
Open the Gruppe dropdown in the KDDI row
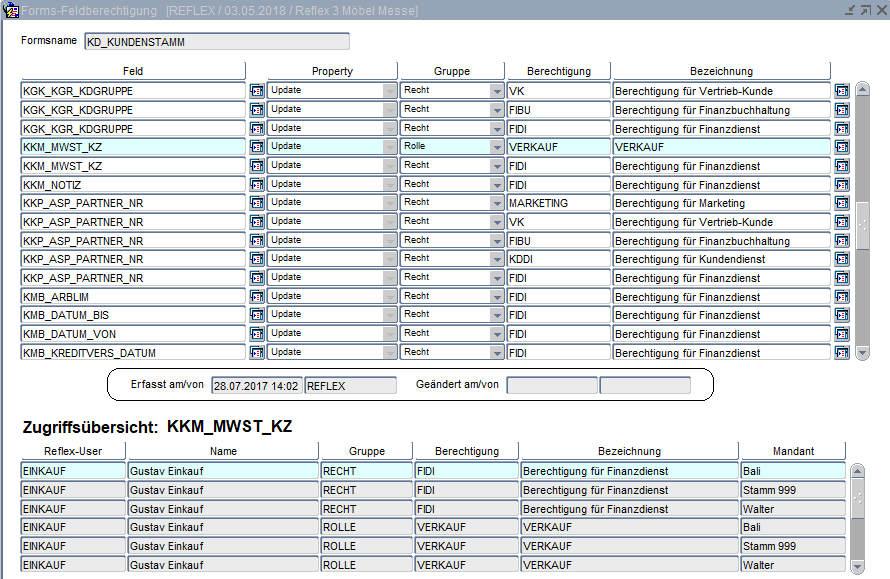pyautogui.click(x=497, y=259)
